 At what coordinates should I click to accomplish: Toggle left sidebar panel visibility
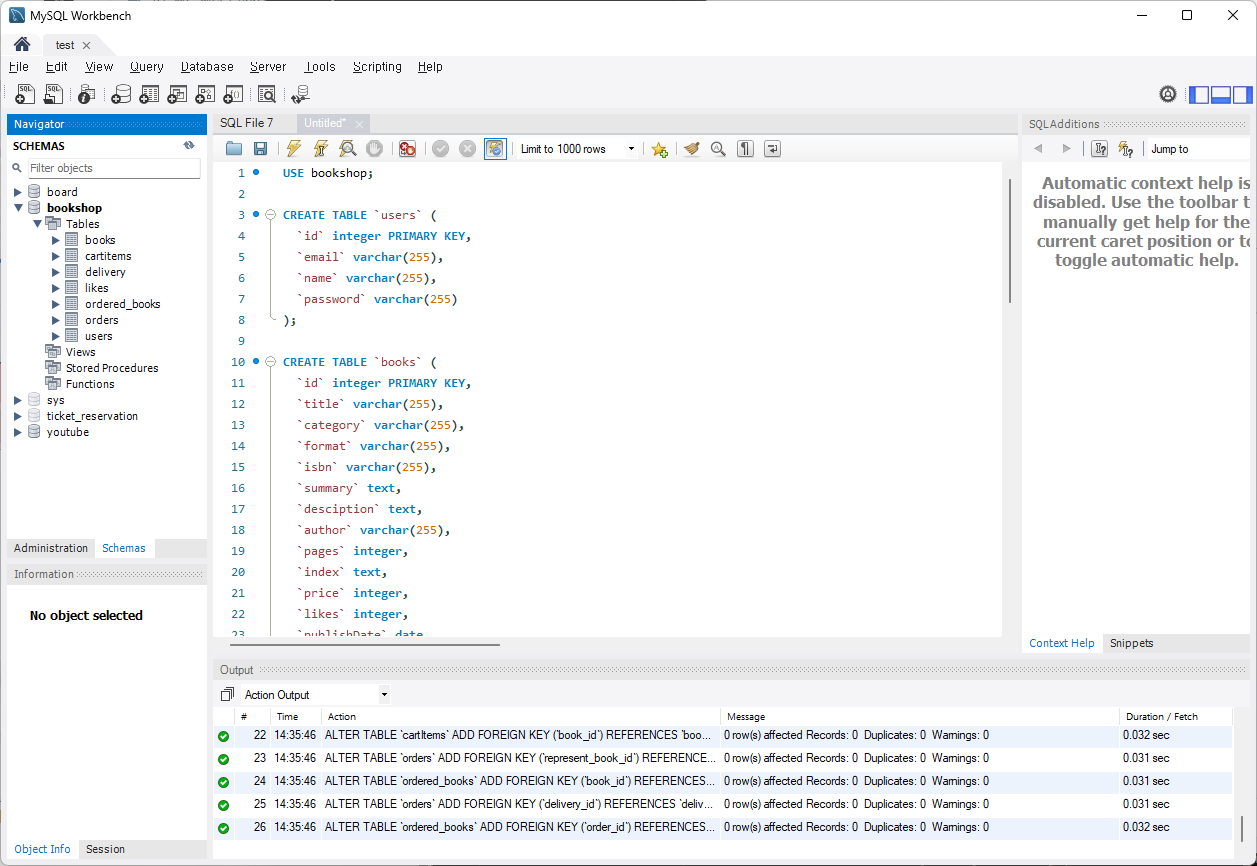coord(1198,95)
